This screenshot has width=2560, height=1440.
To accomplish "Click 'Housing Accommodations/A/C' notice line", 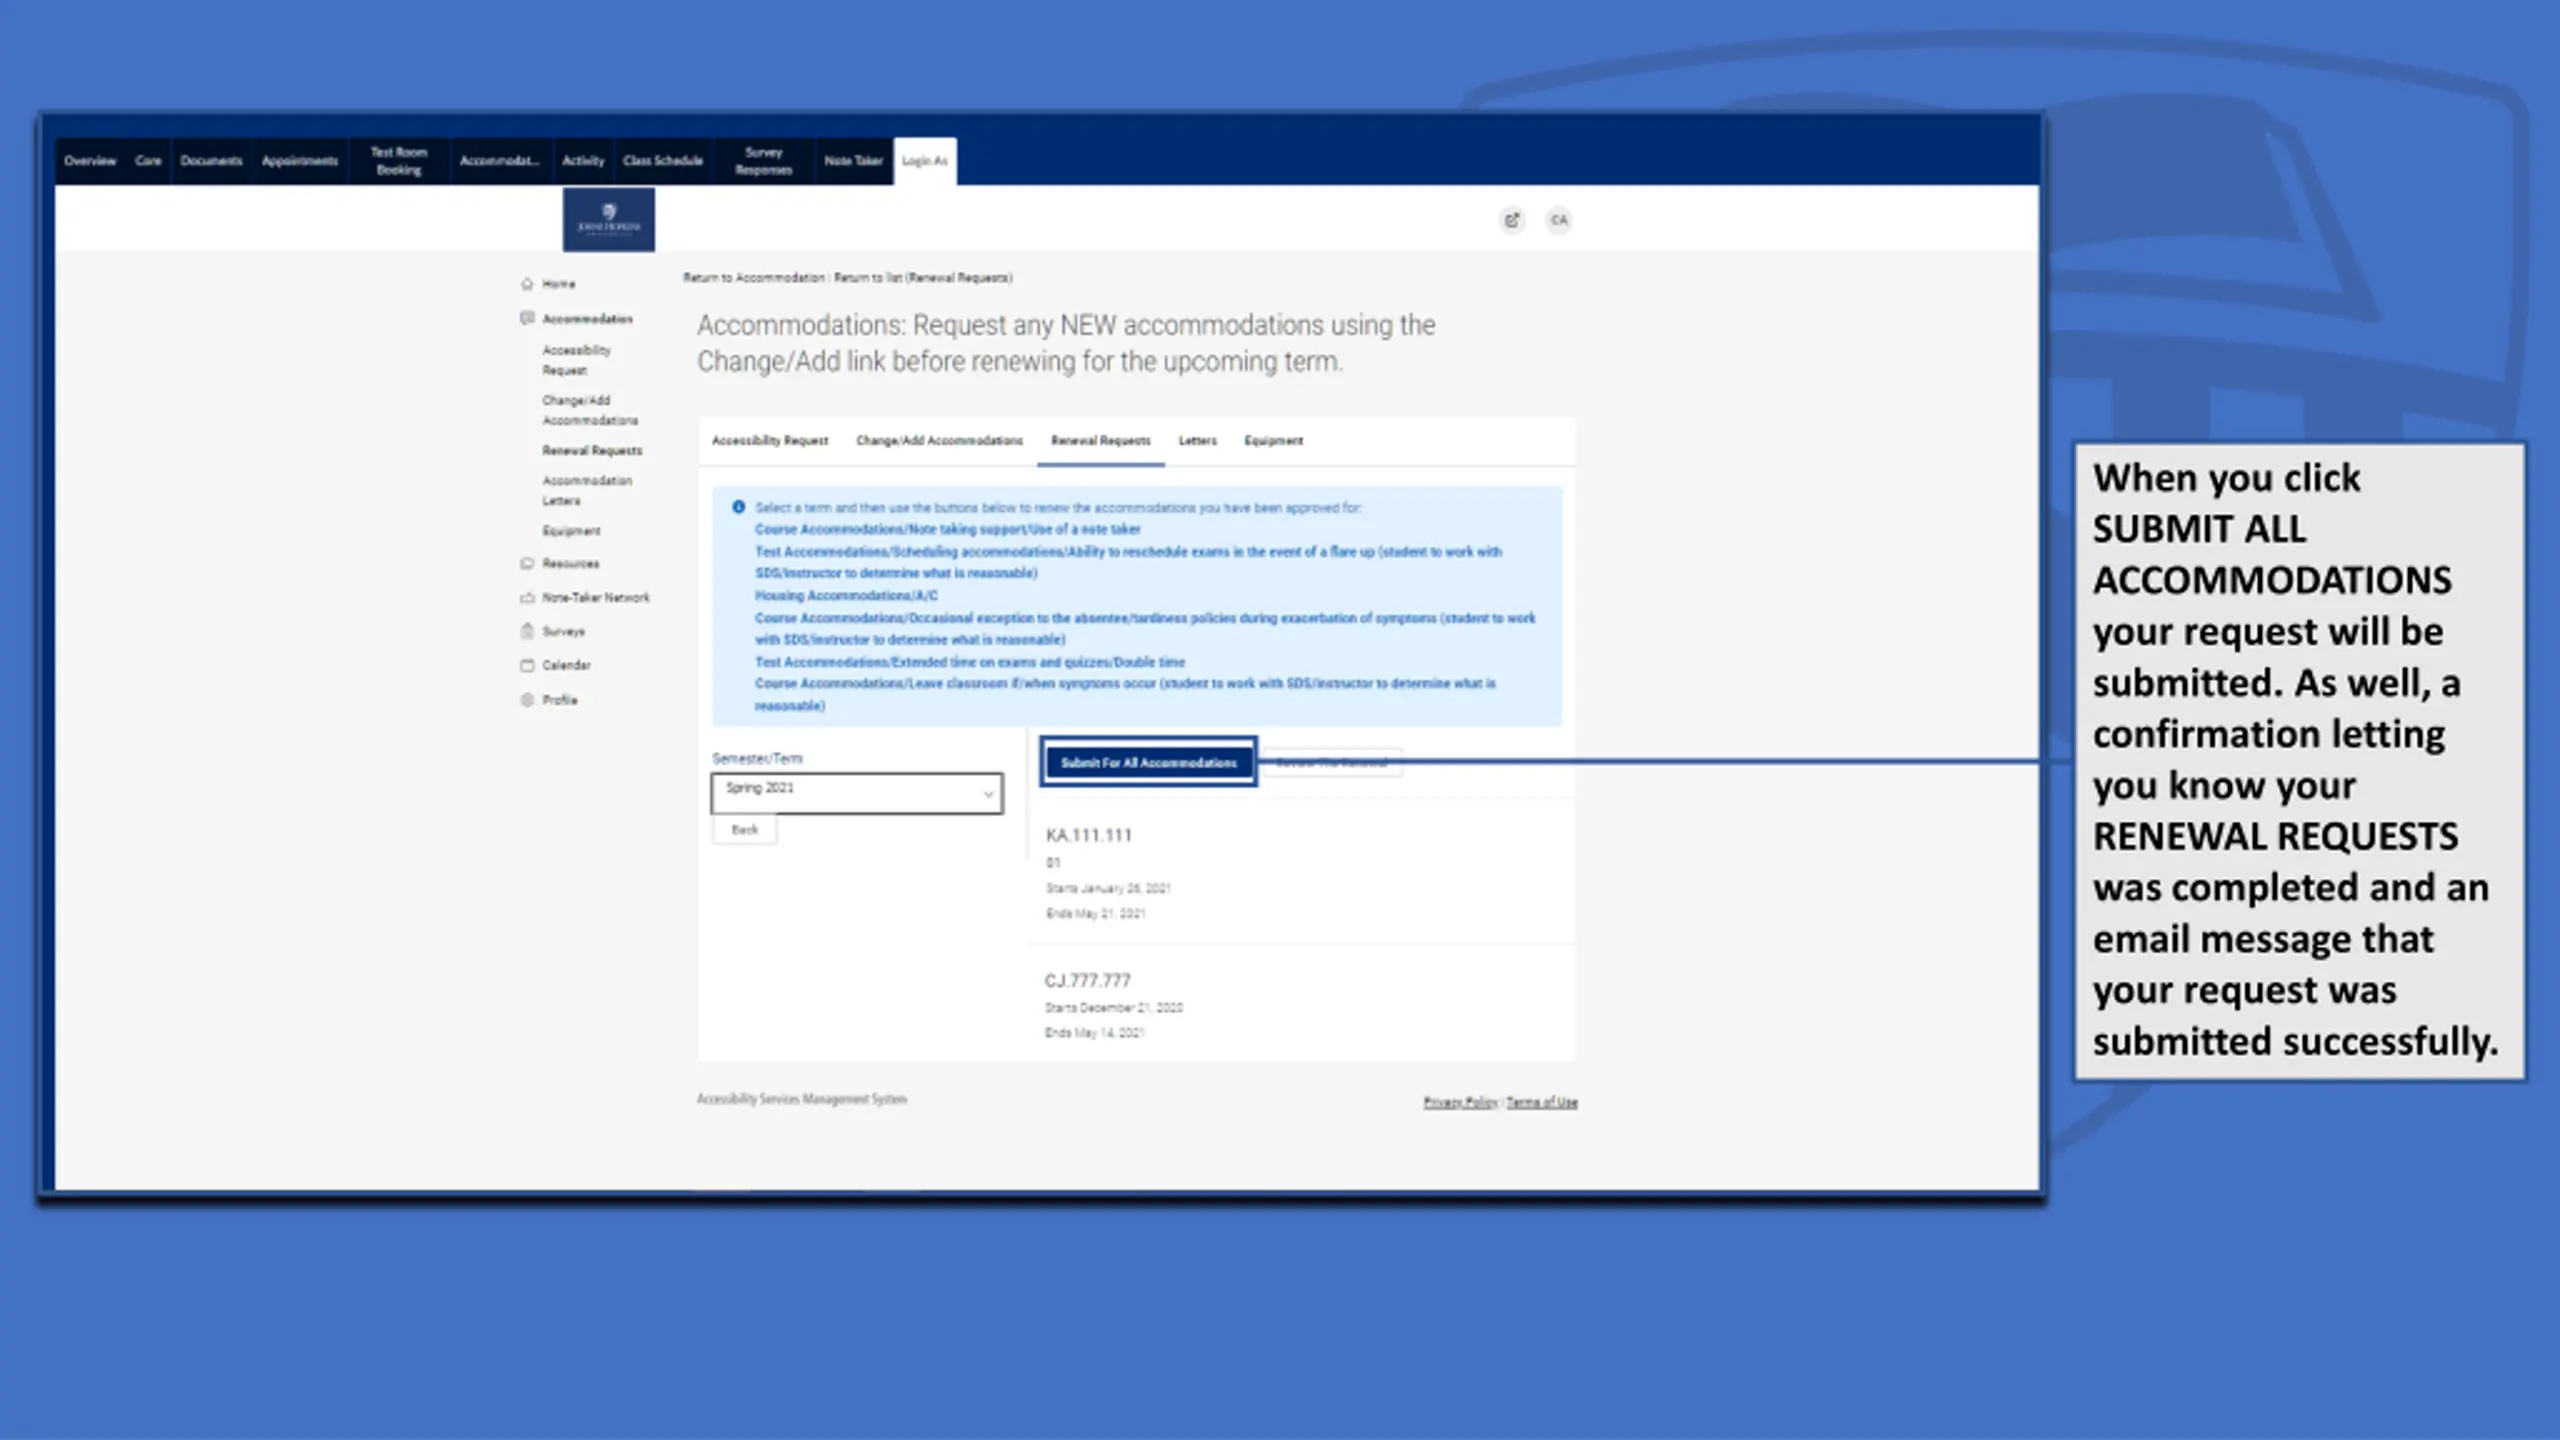I will pyautogui.click(x=846, y=595).
